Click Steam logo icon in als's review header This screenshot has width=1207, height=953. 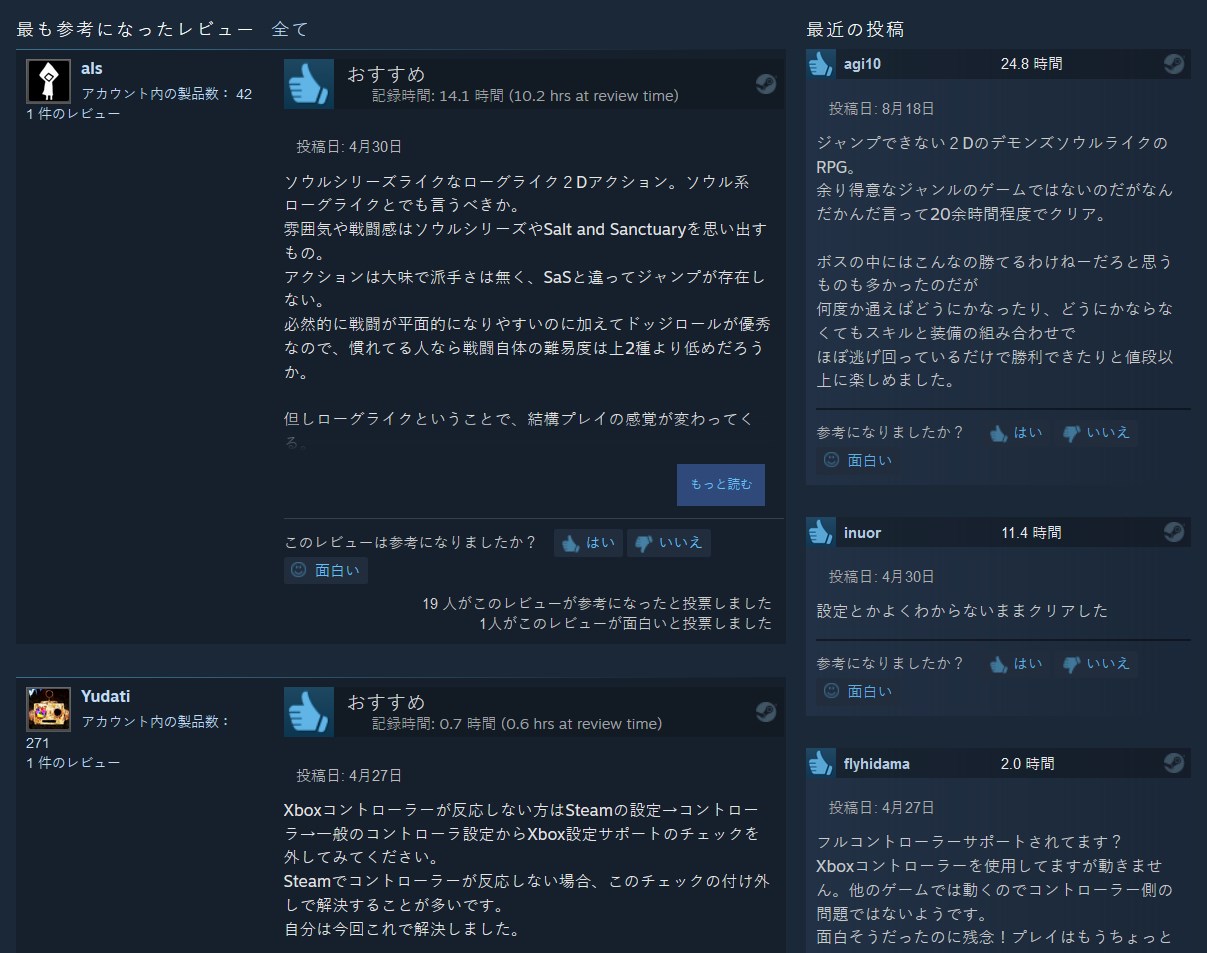tap(766, 84)
